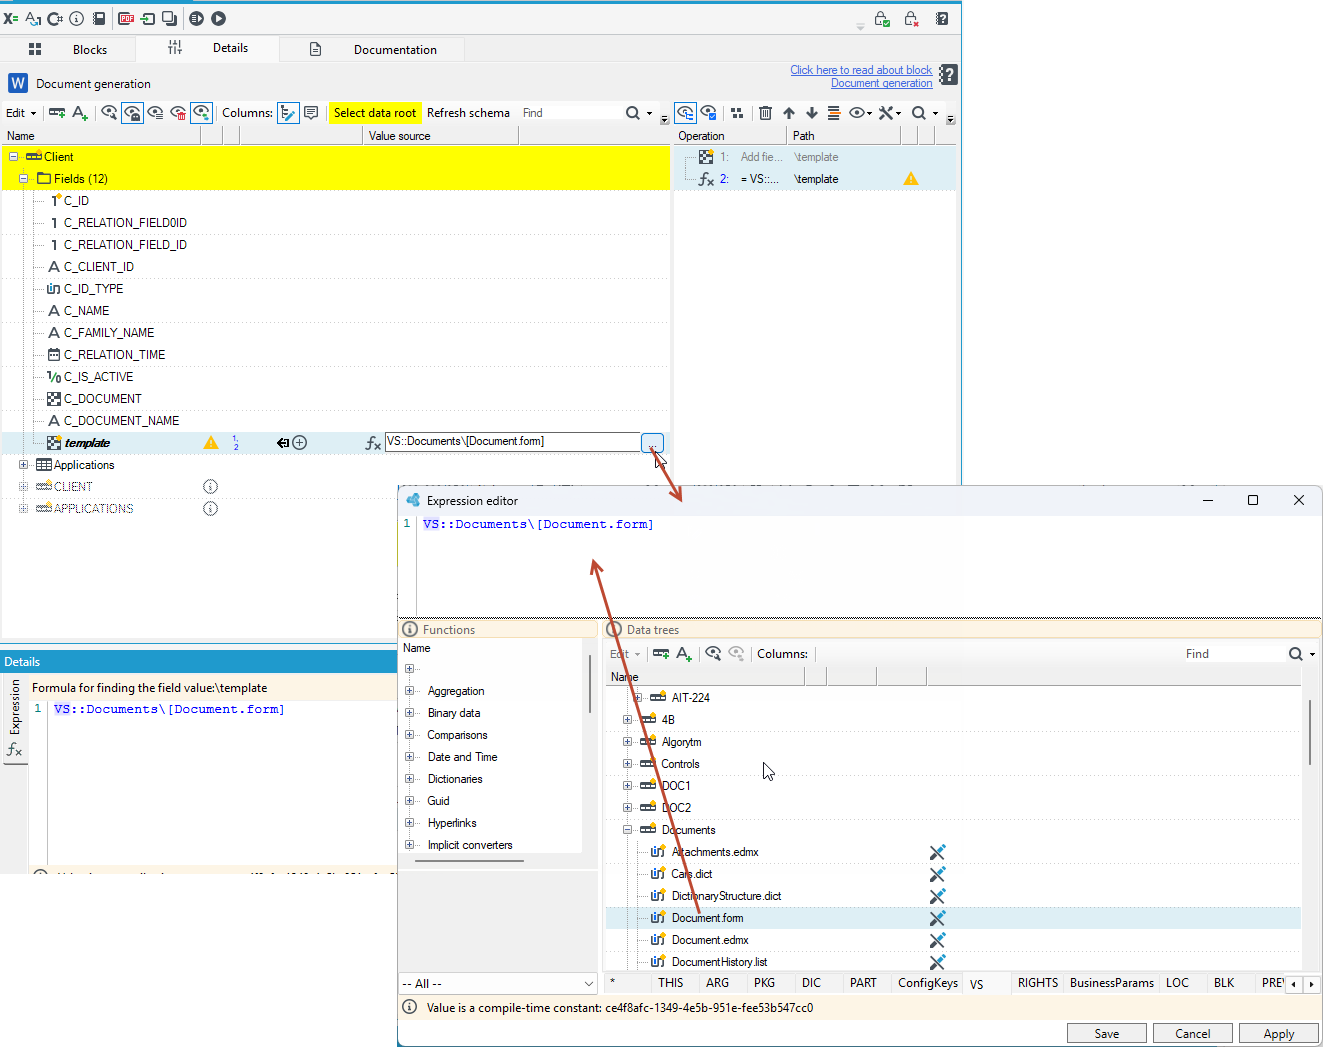Click the C# code icon in top toolbar
The width and height of the screenshot is (1329, 1059).
55,18
